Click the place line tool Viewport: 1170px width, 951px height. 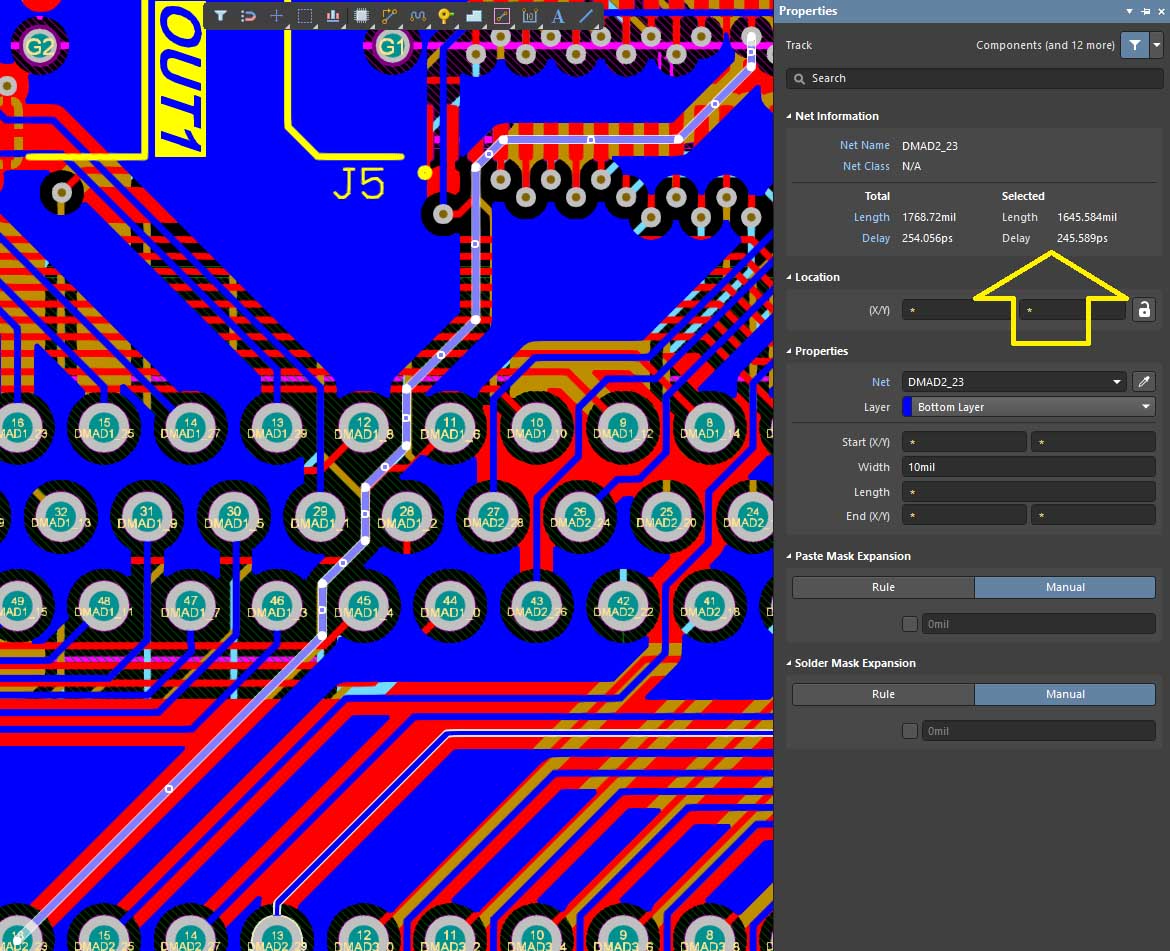(x=586, y=16)
